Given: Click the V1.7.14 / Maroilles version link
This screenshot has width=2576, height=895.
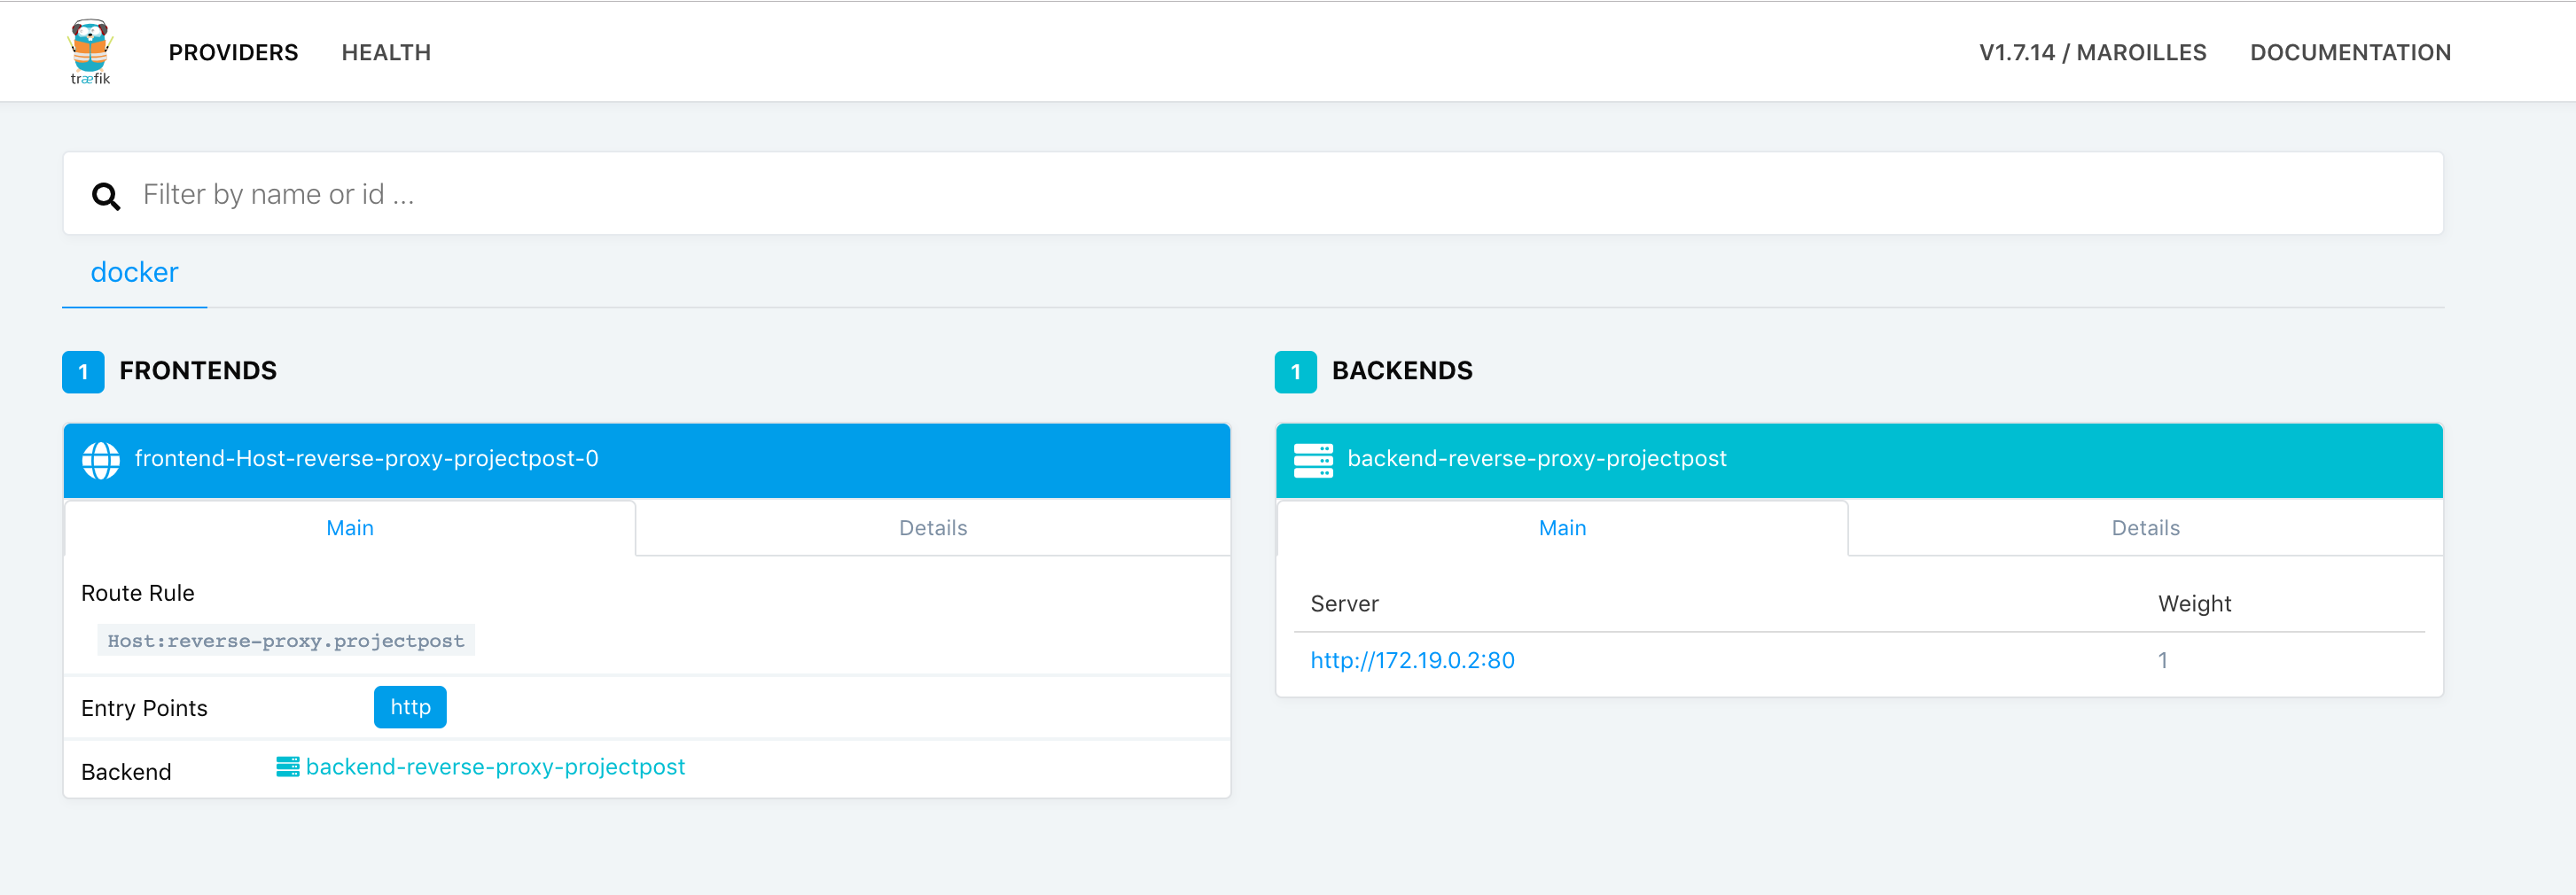Looking at the screenshot, I should click(2092, 53).
